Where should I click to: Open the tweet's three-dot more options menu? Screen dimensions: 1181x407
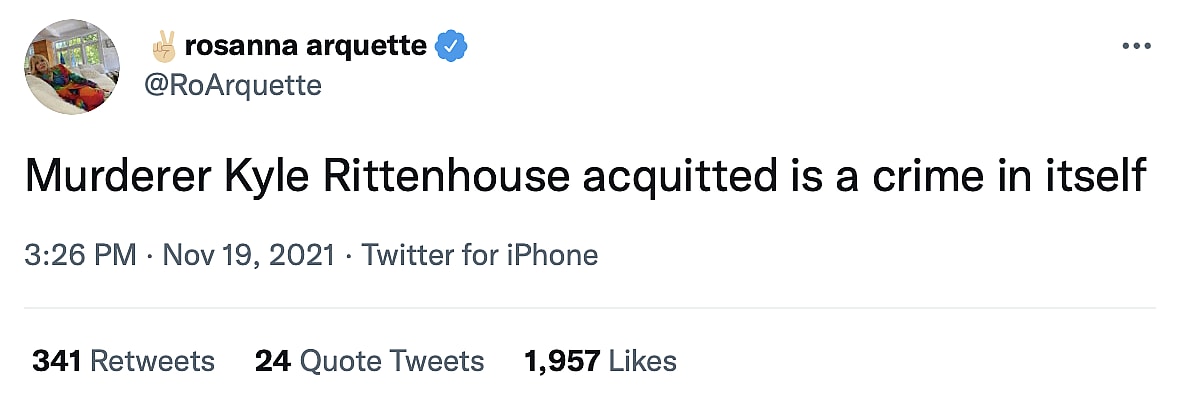tap(1137, 47)
